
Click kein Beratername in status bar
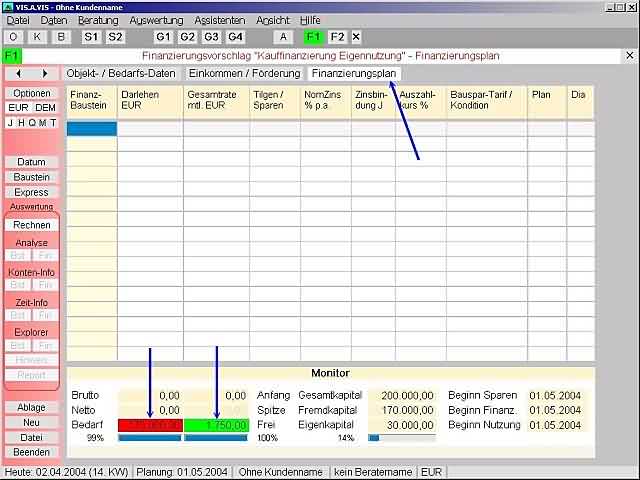click(x=373, y=472)
